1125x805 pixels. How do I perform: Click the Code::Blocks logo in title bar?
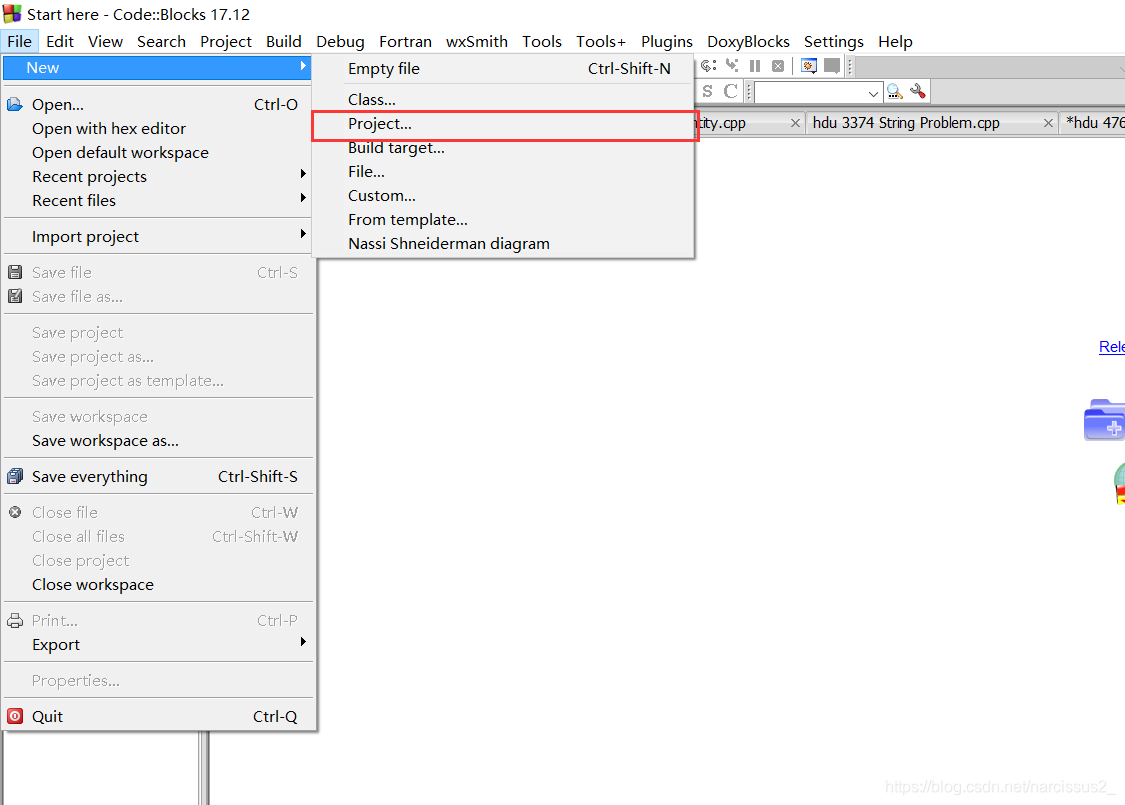click(12, 14)
